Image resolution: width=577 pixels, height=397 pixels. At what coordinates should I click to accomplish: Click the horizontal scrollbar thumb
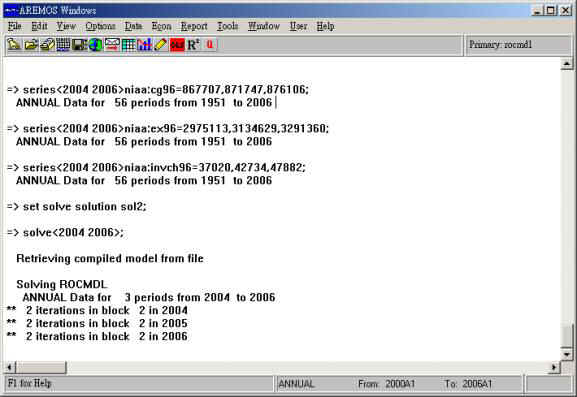coord(41,367)
